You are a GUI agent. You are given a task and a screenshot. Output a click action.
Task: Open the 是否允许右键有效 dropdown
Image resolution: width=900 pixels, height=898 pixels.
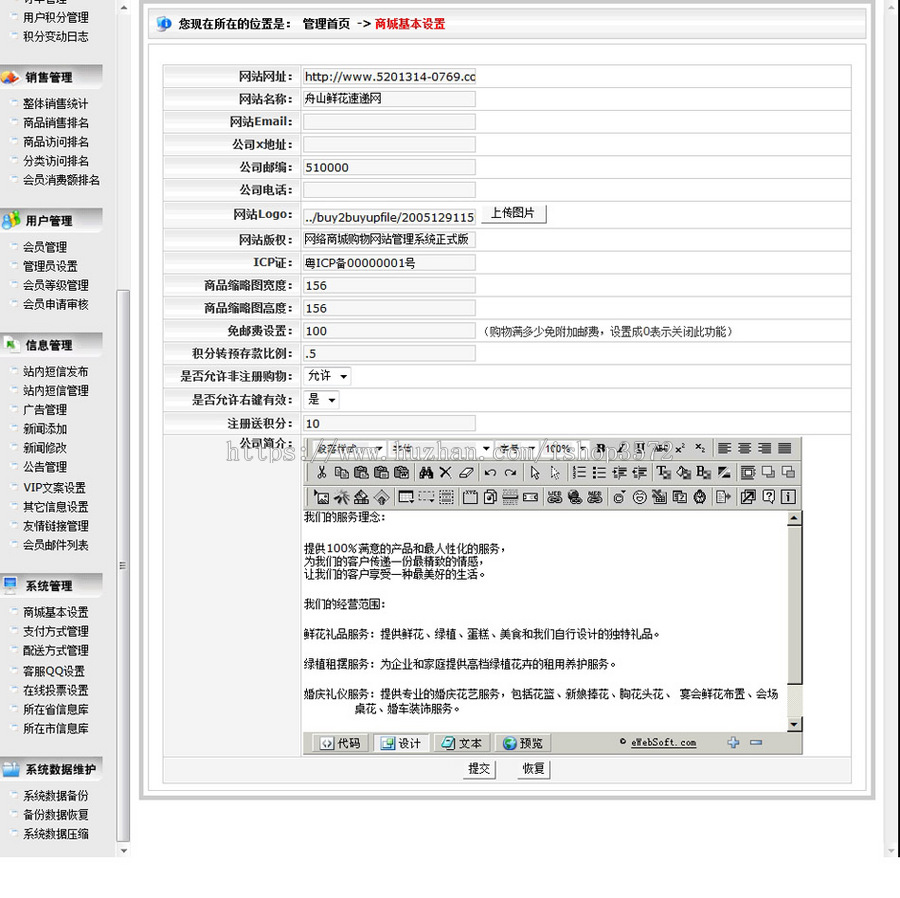click(x=320, y=399)
